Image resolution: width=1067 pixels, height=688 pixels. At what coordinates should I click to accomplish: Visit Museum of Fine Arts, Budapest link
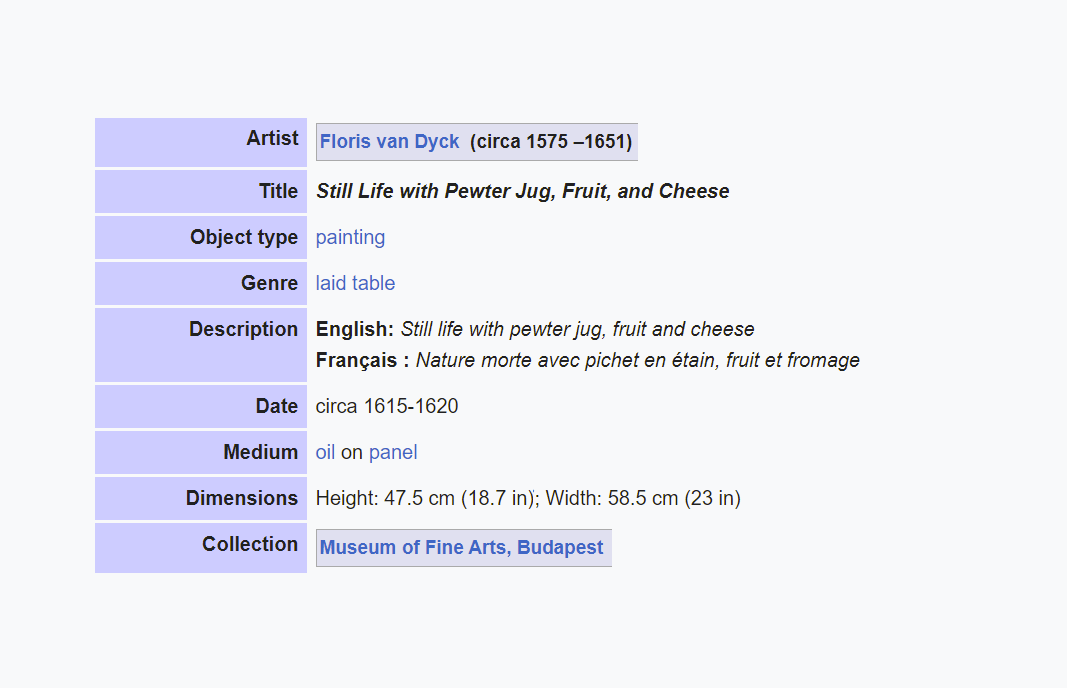pyautogui.click(x=461, y=547)
